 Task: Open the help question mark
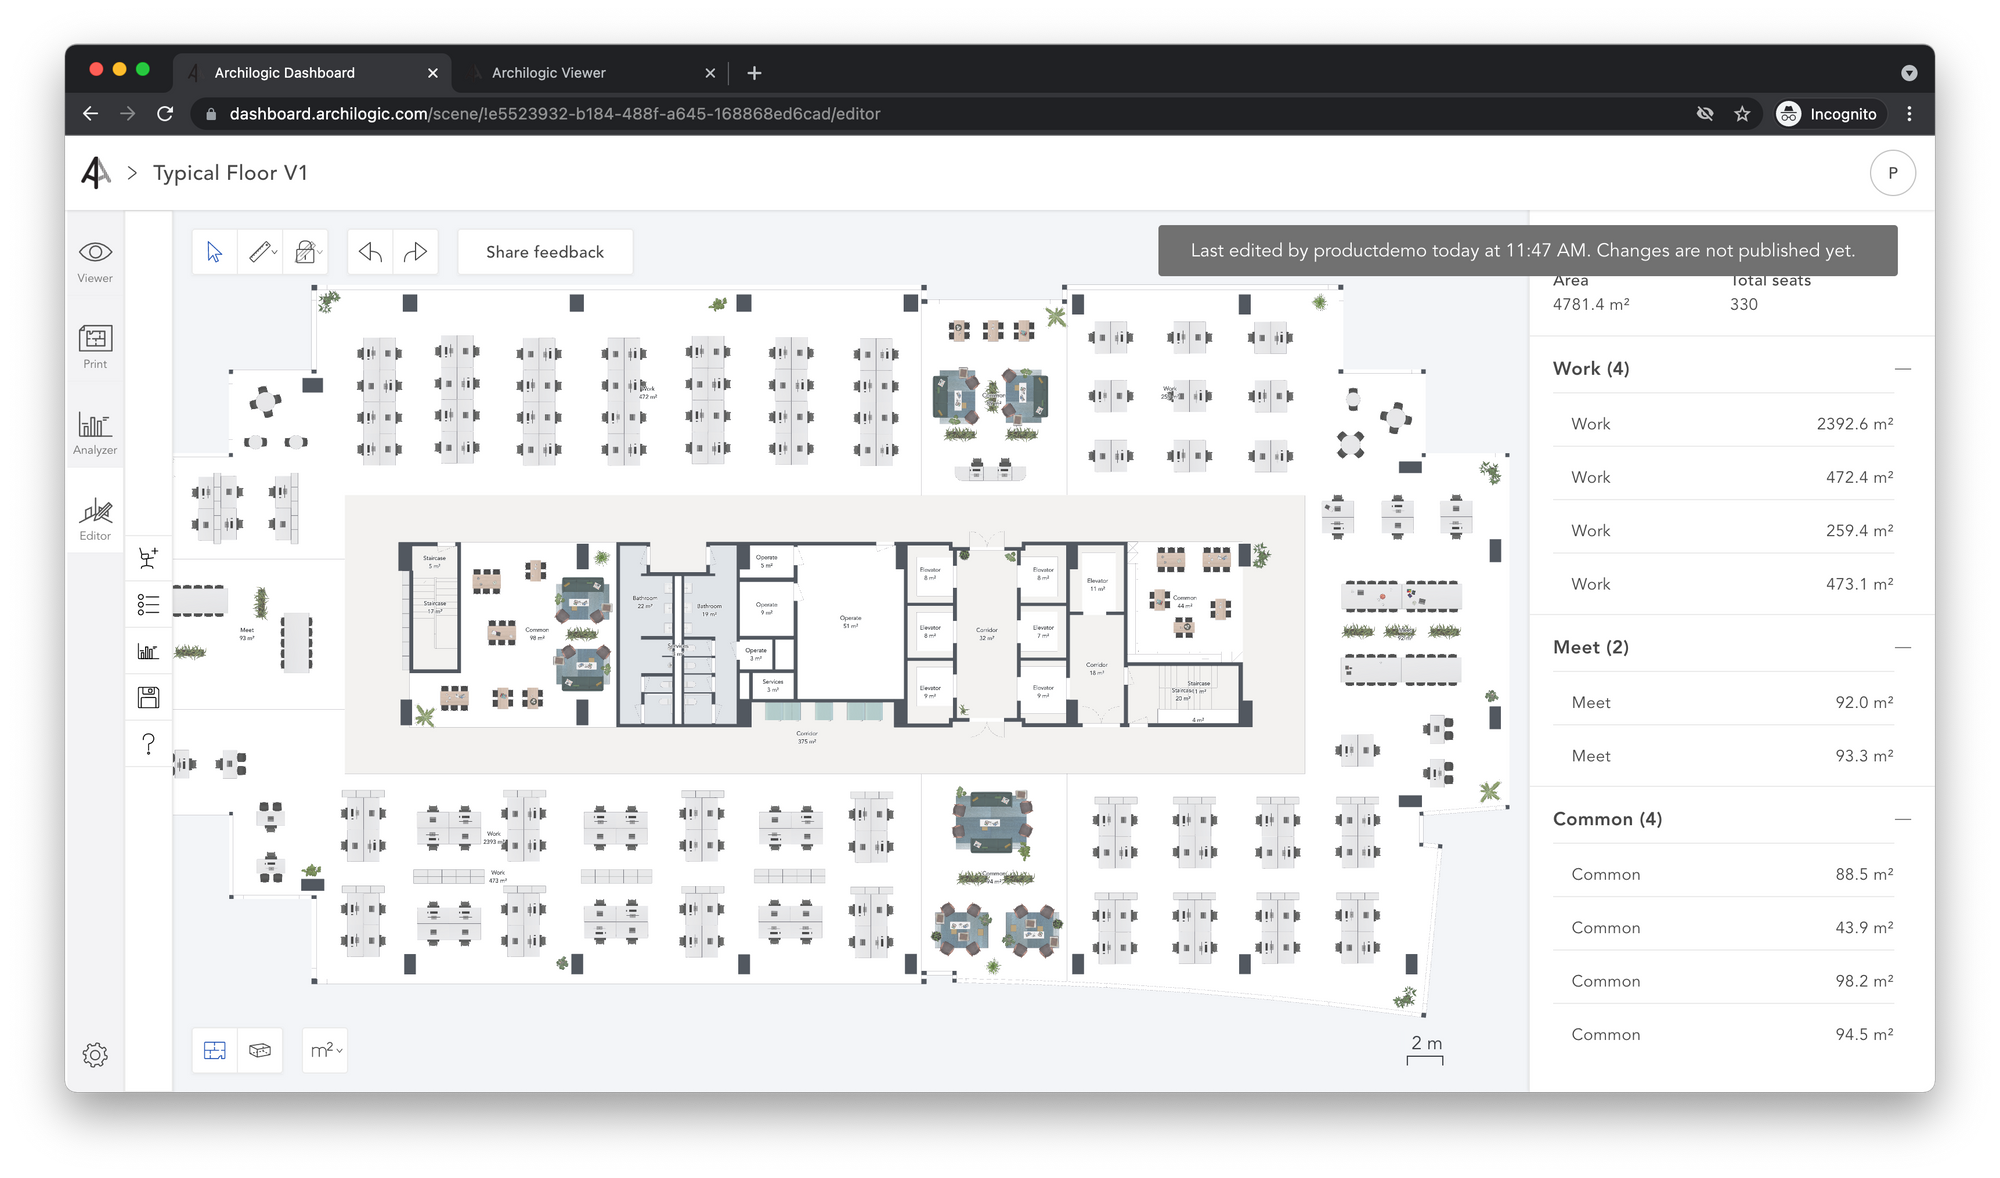pos(148,743)
